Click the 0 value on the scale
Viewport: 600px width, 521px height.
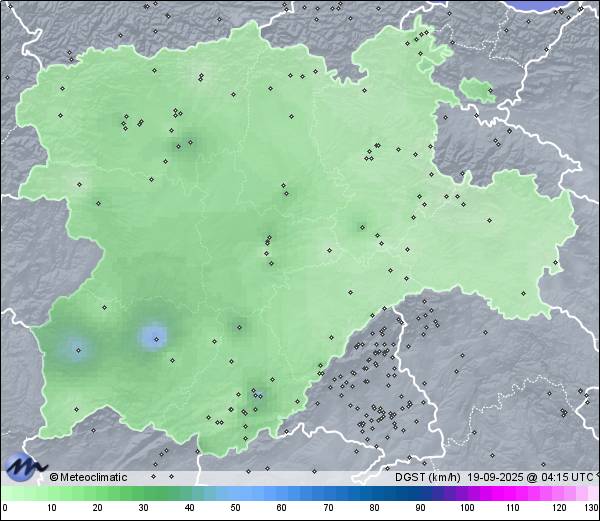5,508
